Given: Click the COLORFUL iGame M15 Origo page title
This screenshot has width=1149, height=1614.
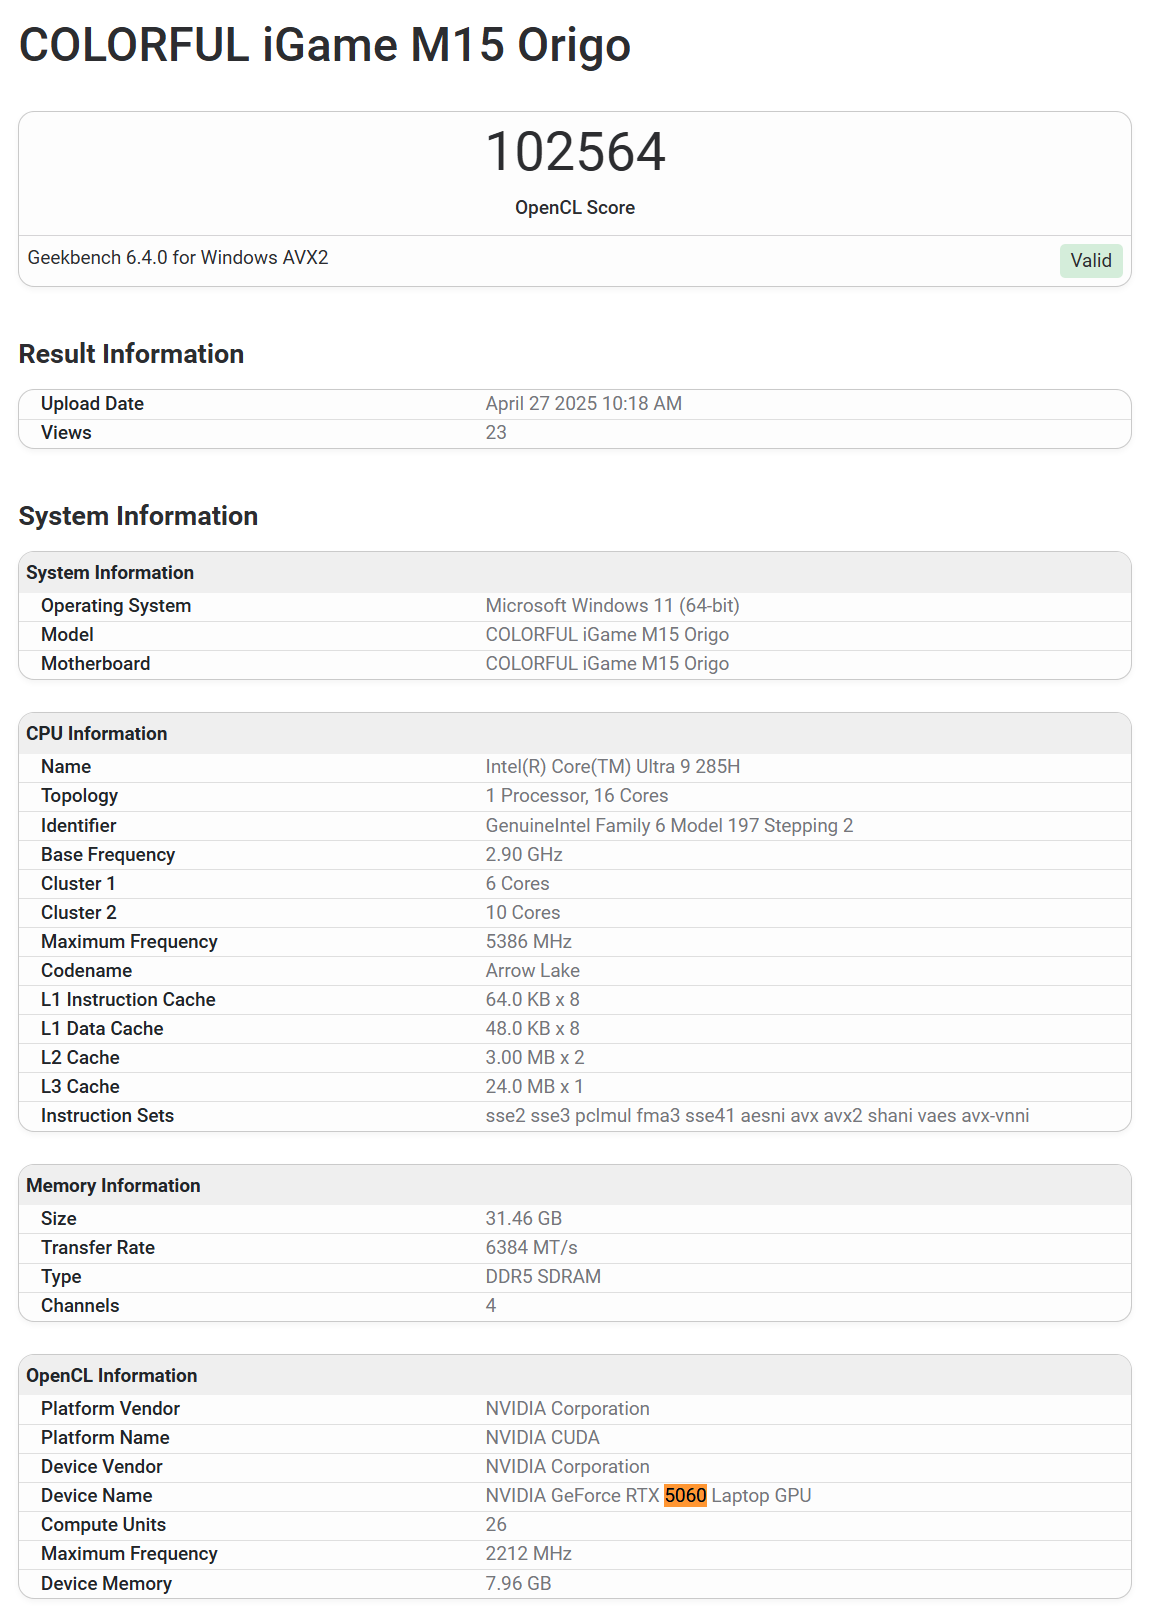Looking at the screenshot, I should [x=325, y=46].
